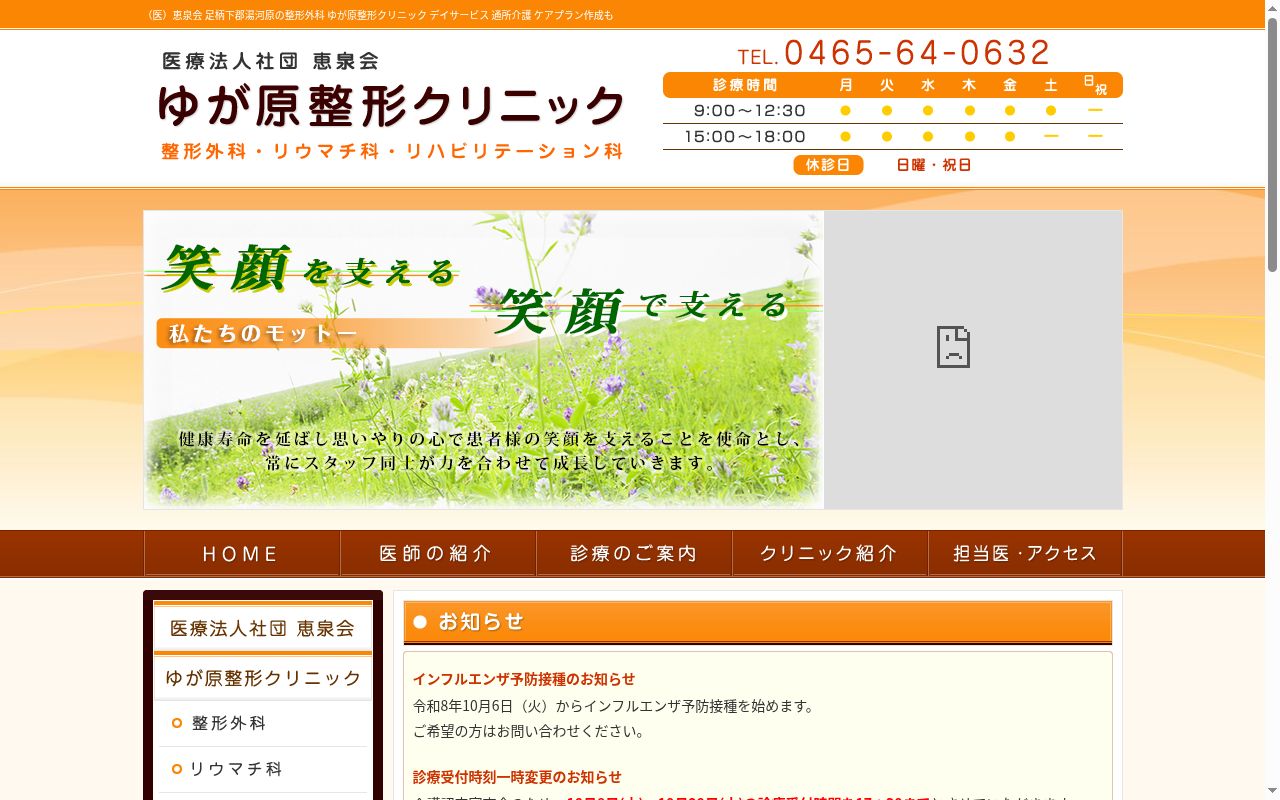This screenshot has width=1280, height=800.
Task: Click the TEL 0465-64-0632 phone number
Action: click(x=894, y=52)
